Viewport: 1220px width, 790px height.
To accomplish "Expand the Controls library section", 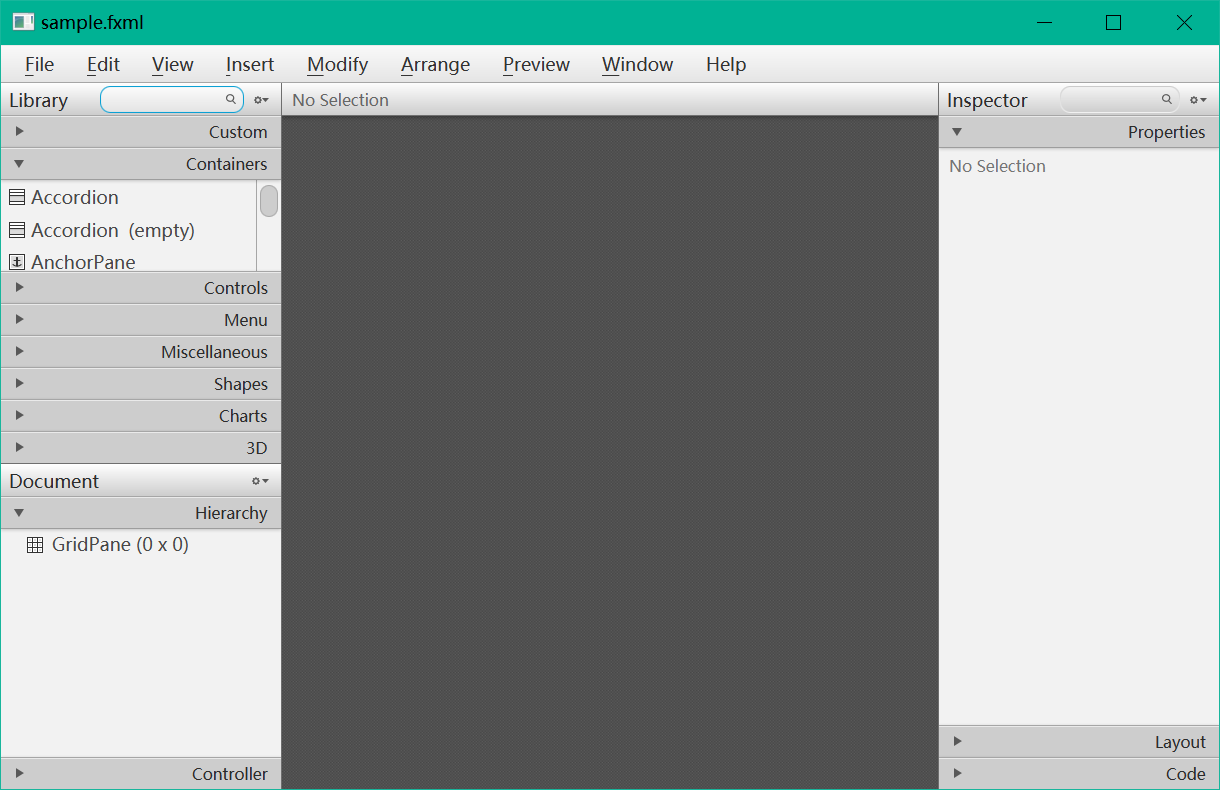I will pos(141,288).
